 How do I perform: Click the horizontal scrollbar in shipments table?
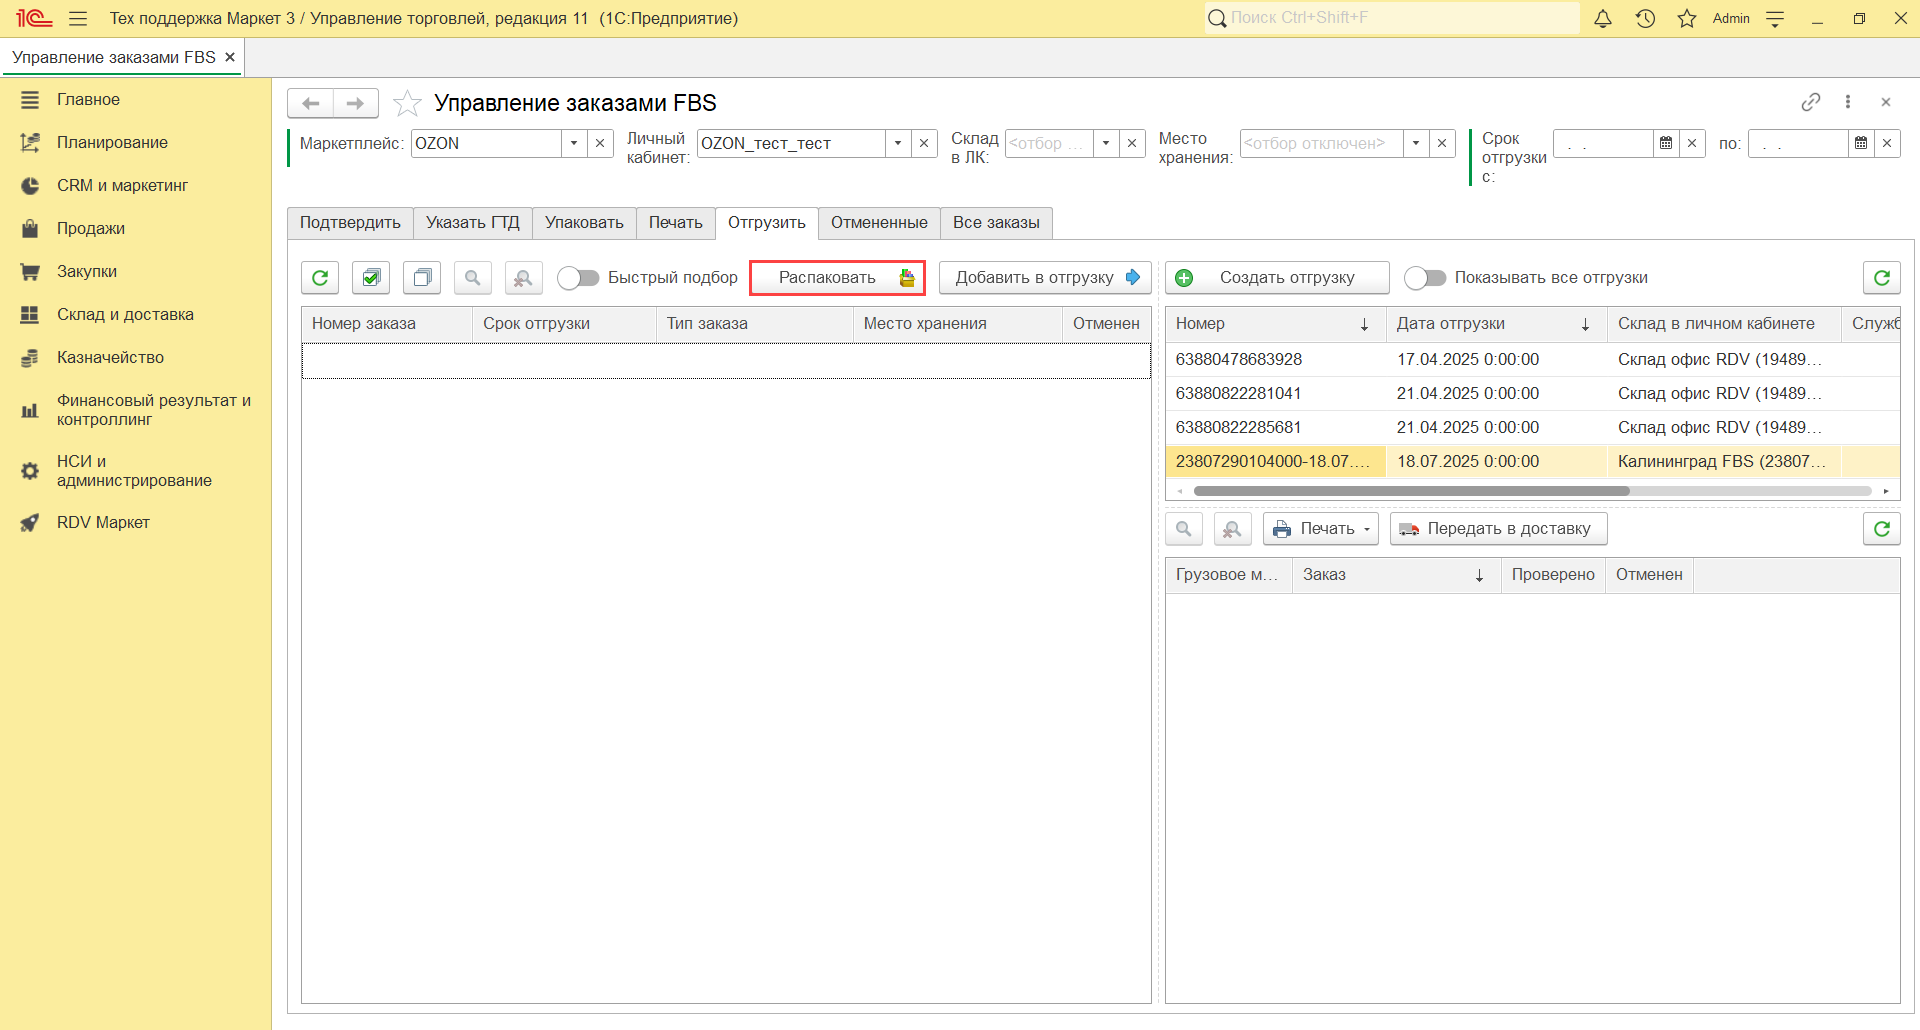tap(1411, 491)
